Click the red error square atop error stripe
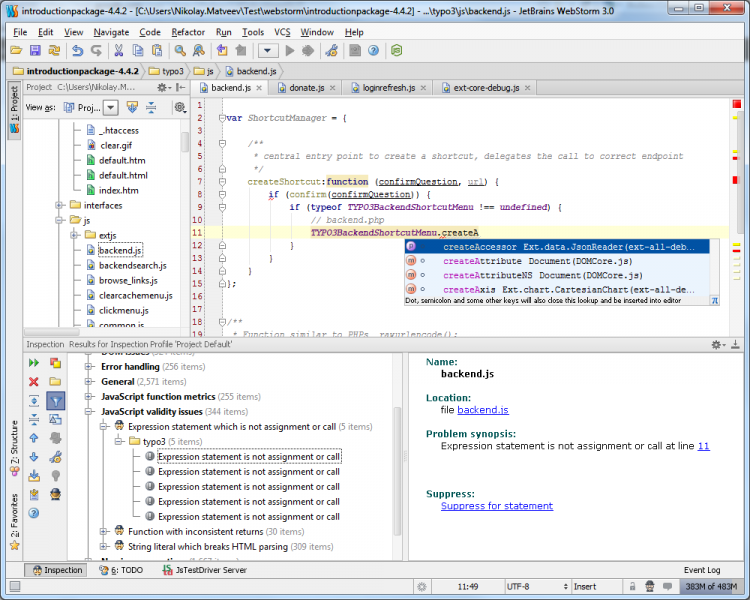Image resolution: width=750 pixels, height=600 pixels. point(737,104)
